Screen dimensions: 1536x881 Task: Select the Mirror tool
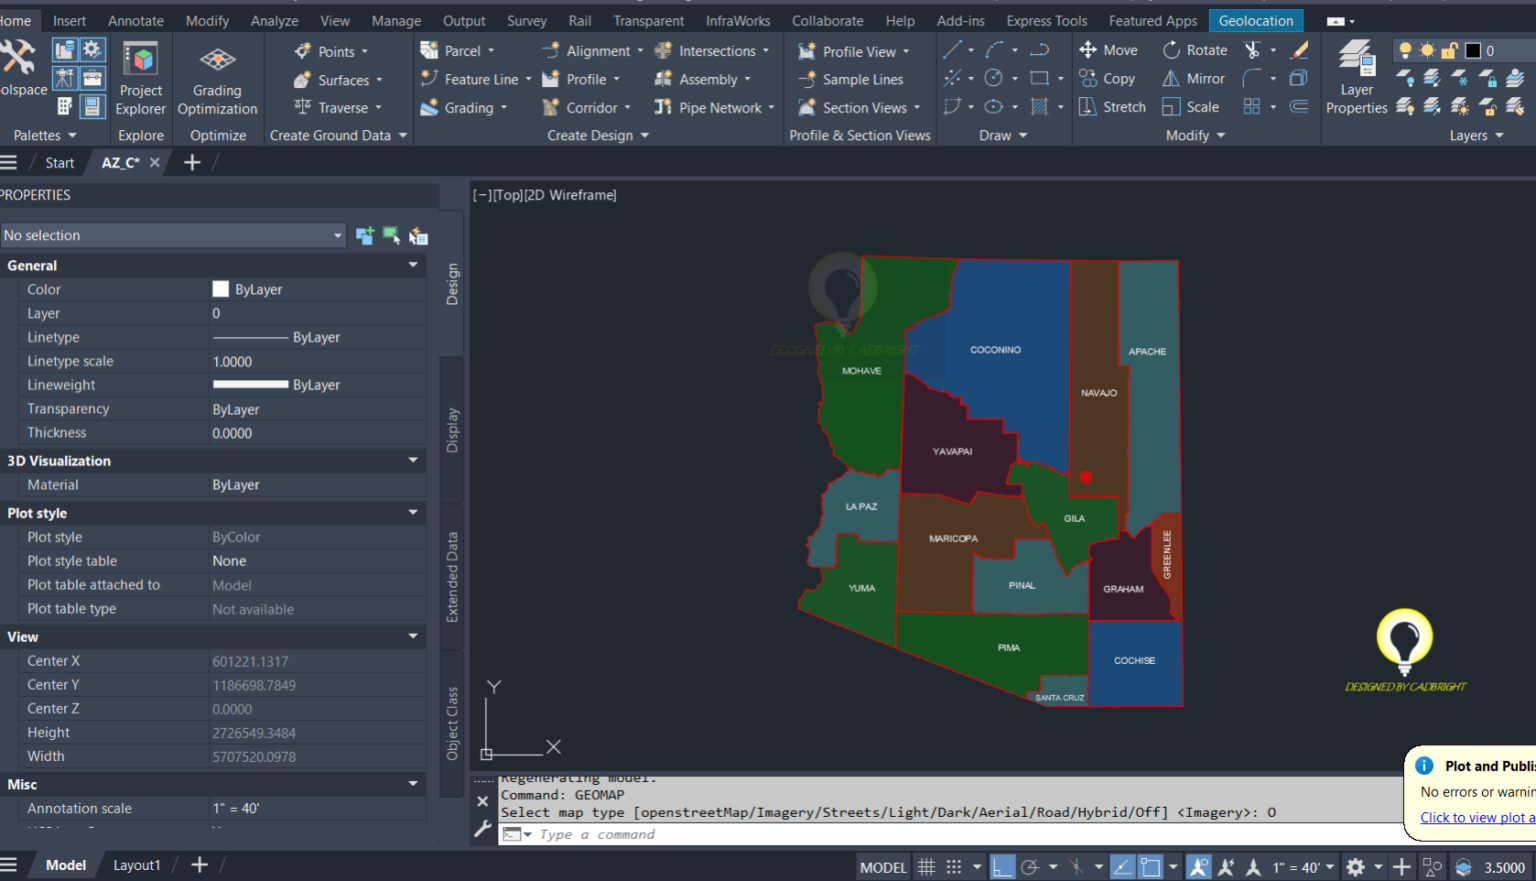click(x=1195, y=78)
